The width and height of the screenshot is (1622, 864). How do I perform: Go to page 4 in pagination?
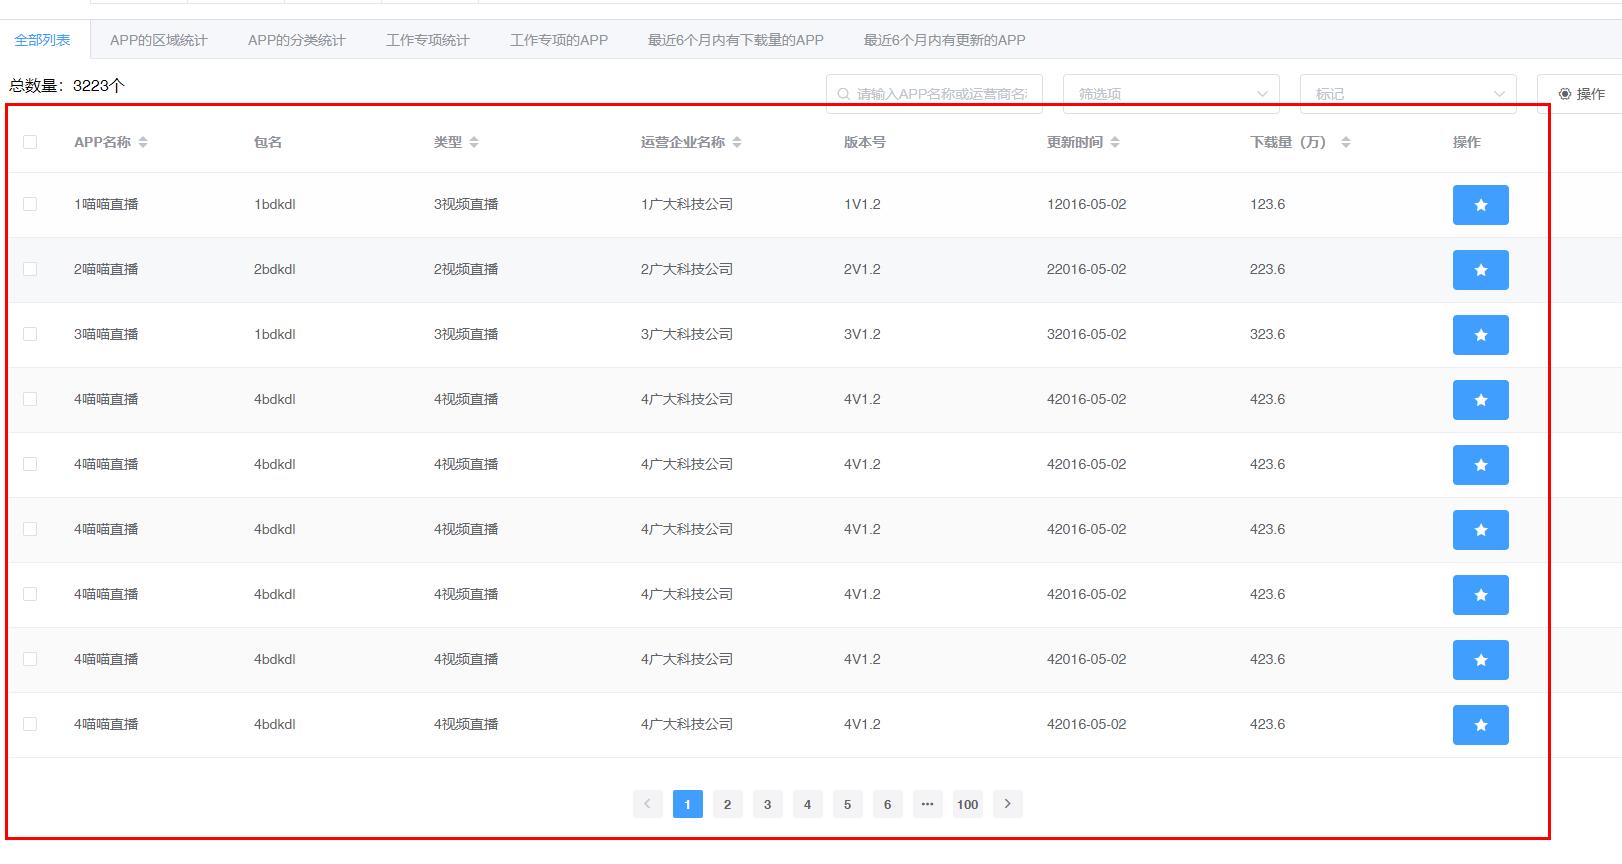807,804
